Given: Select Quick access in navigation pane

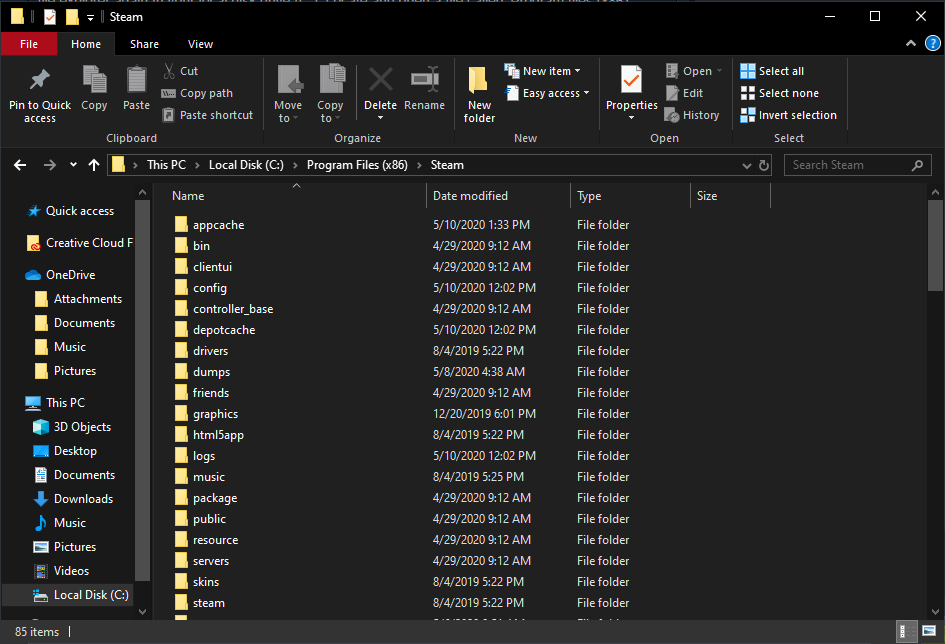Looking at the screenshot, I should 80,211.
